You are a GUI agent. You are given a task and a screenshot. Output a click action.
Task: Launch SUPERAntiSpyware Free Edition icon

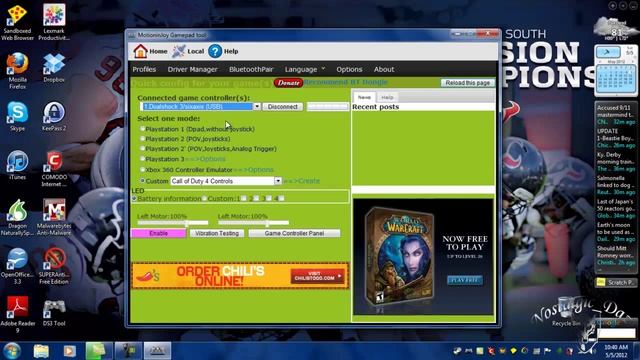tap(54, 266)
